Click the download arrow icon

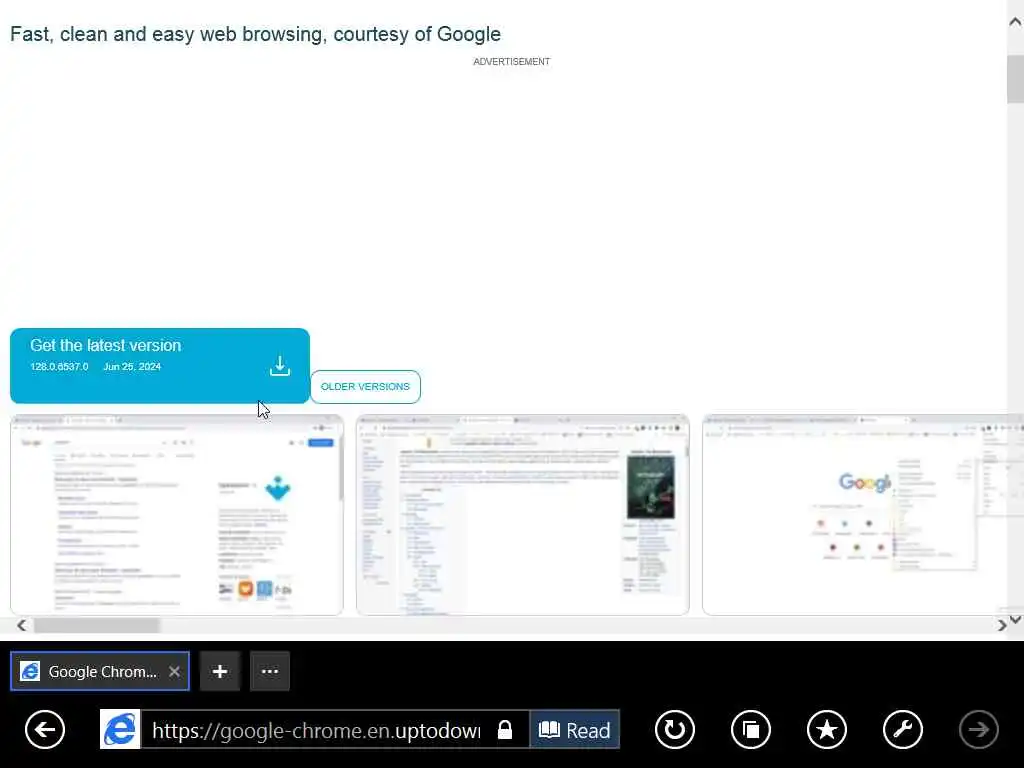click(x=280, y=366)
